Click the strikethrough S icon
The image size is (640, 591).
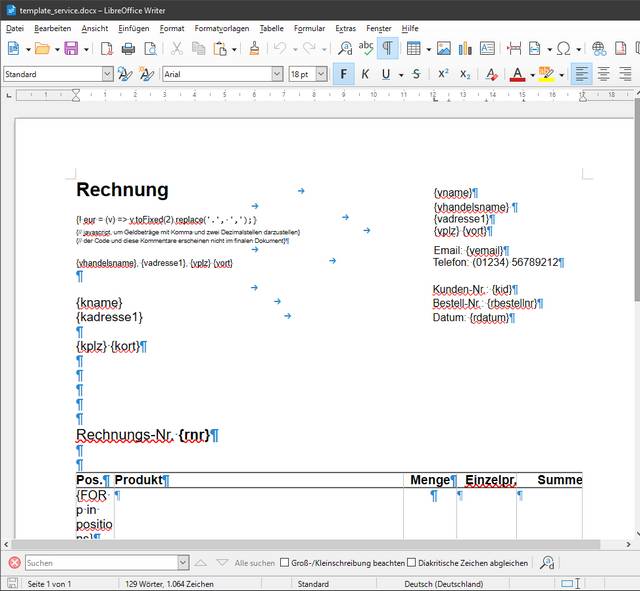pos(416,74)
